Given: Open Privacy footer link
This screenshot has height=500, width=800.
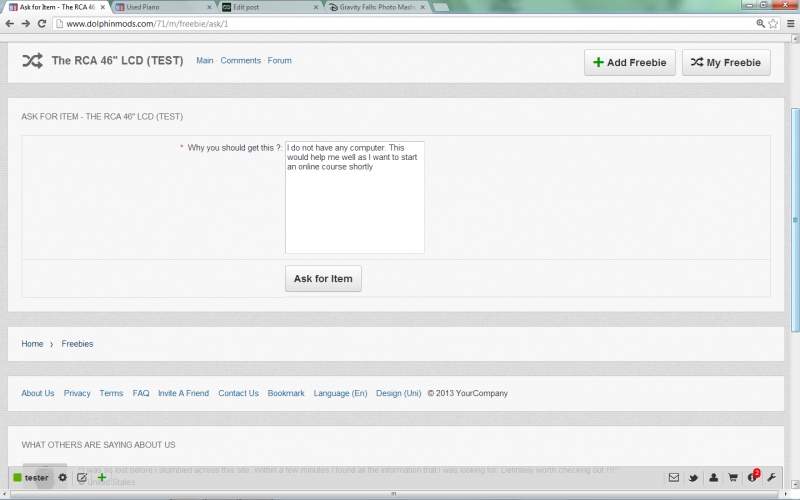Looking at the screenshot, I should 77,393.
